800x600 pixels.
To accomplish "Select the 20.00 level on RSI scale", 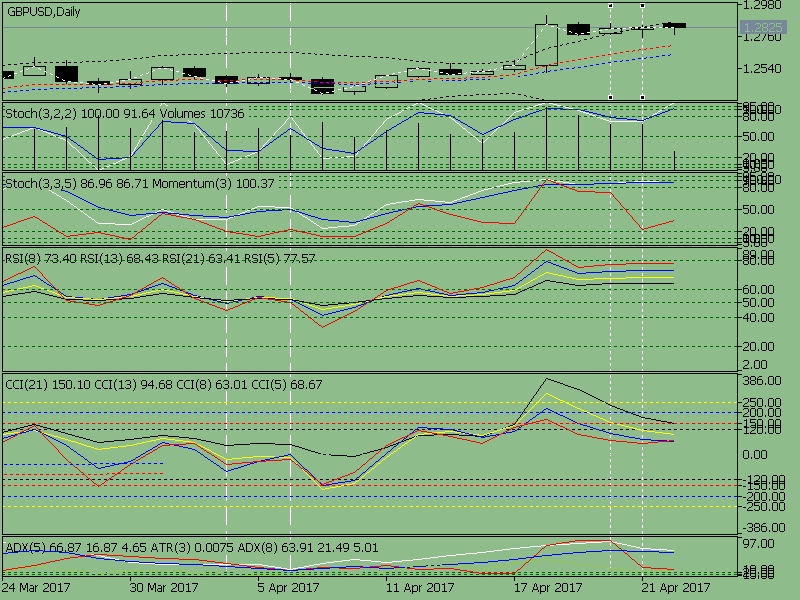I will [758, 346].
